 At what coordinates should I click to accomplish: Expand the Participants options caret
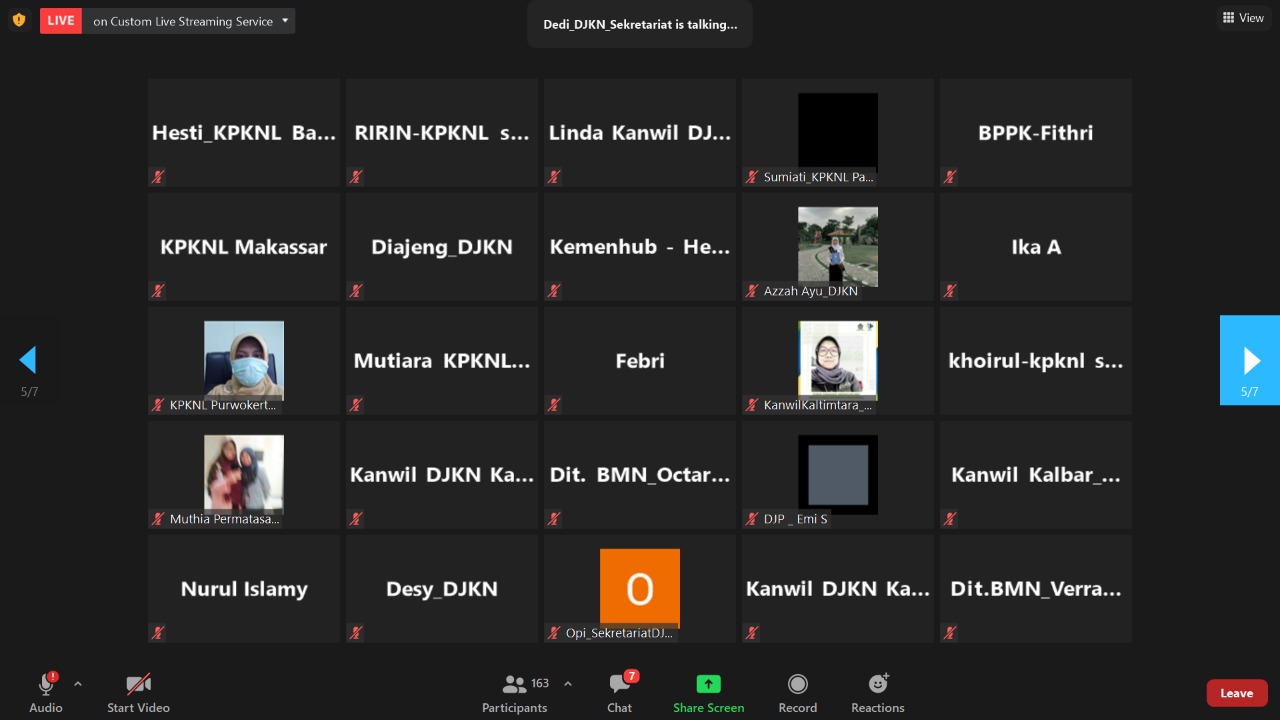[568, 684]
